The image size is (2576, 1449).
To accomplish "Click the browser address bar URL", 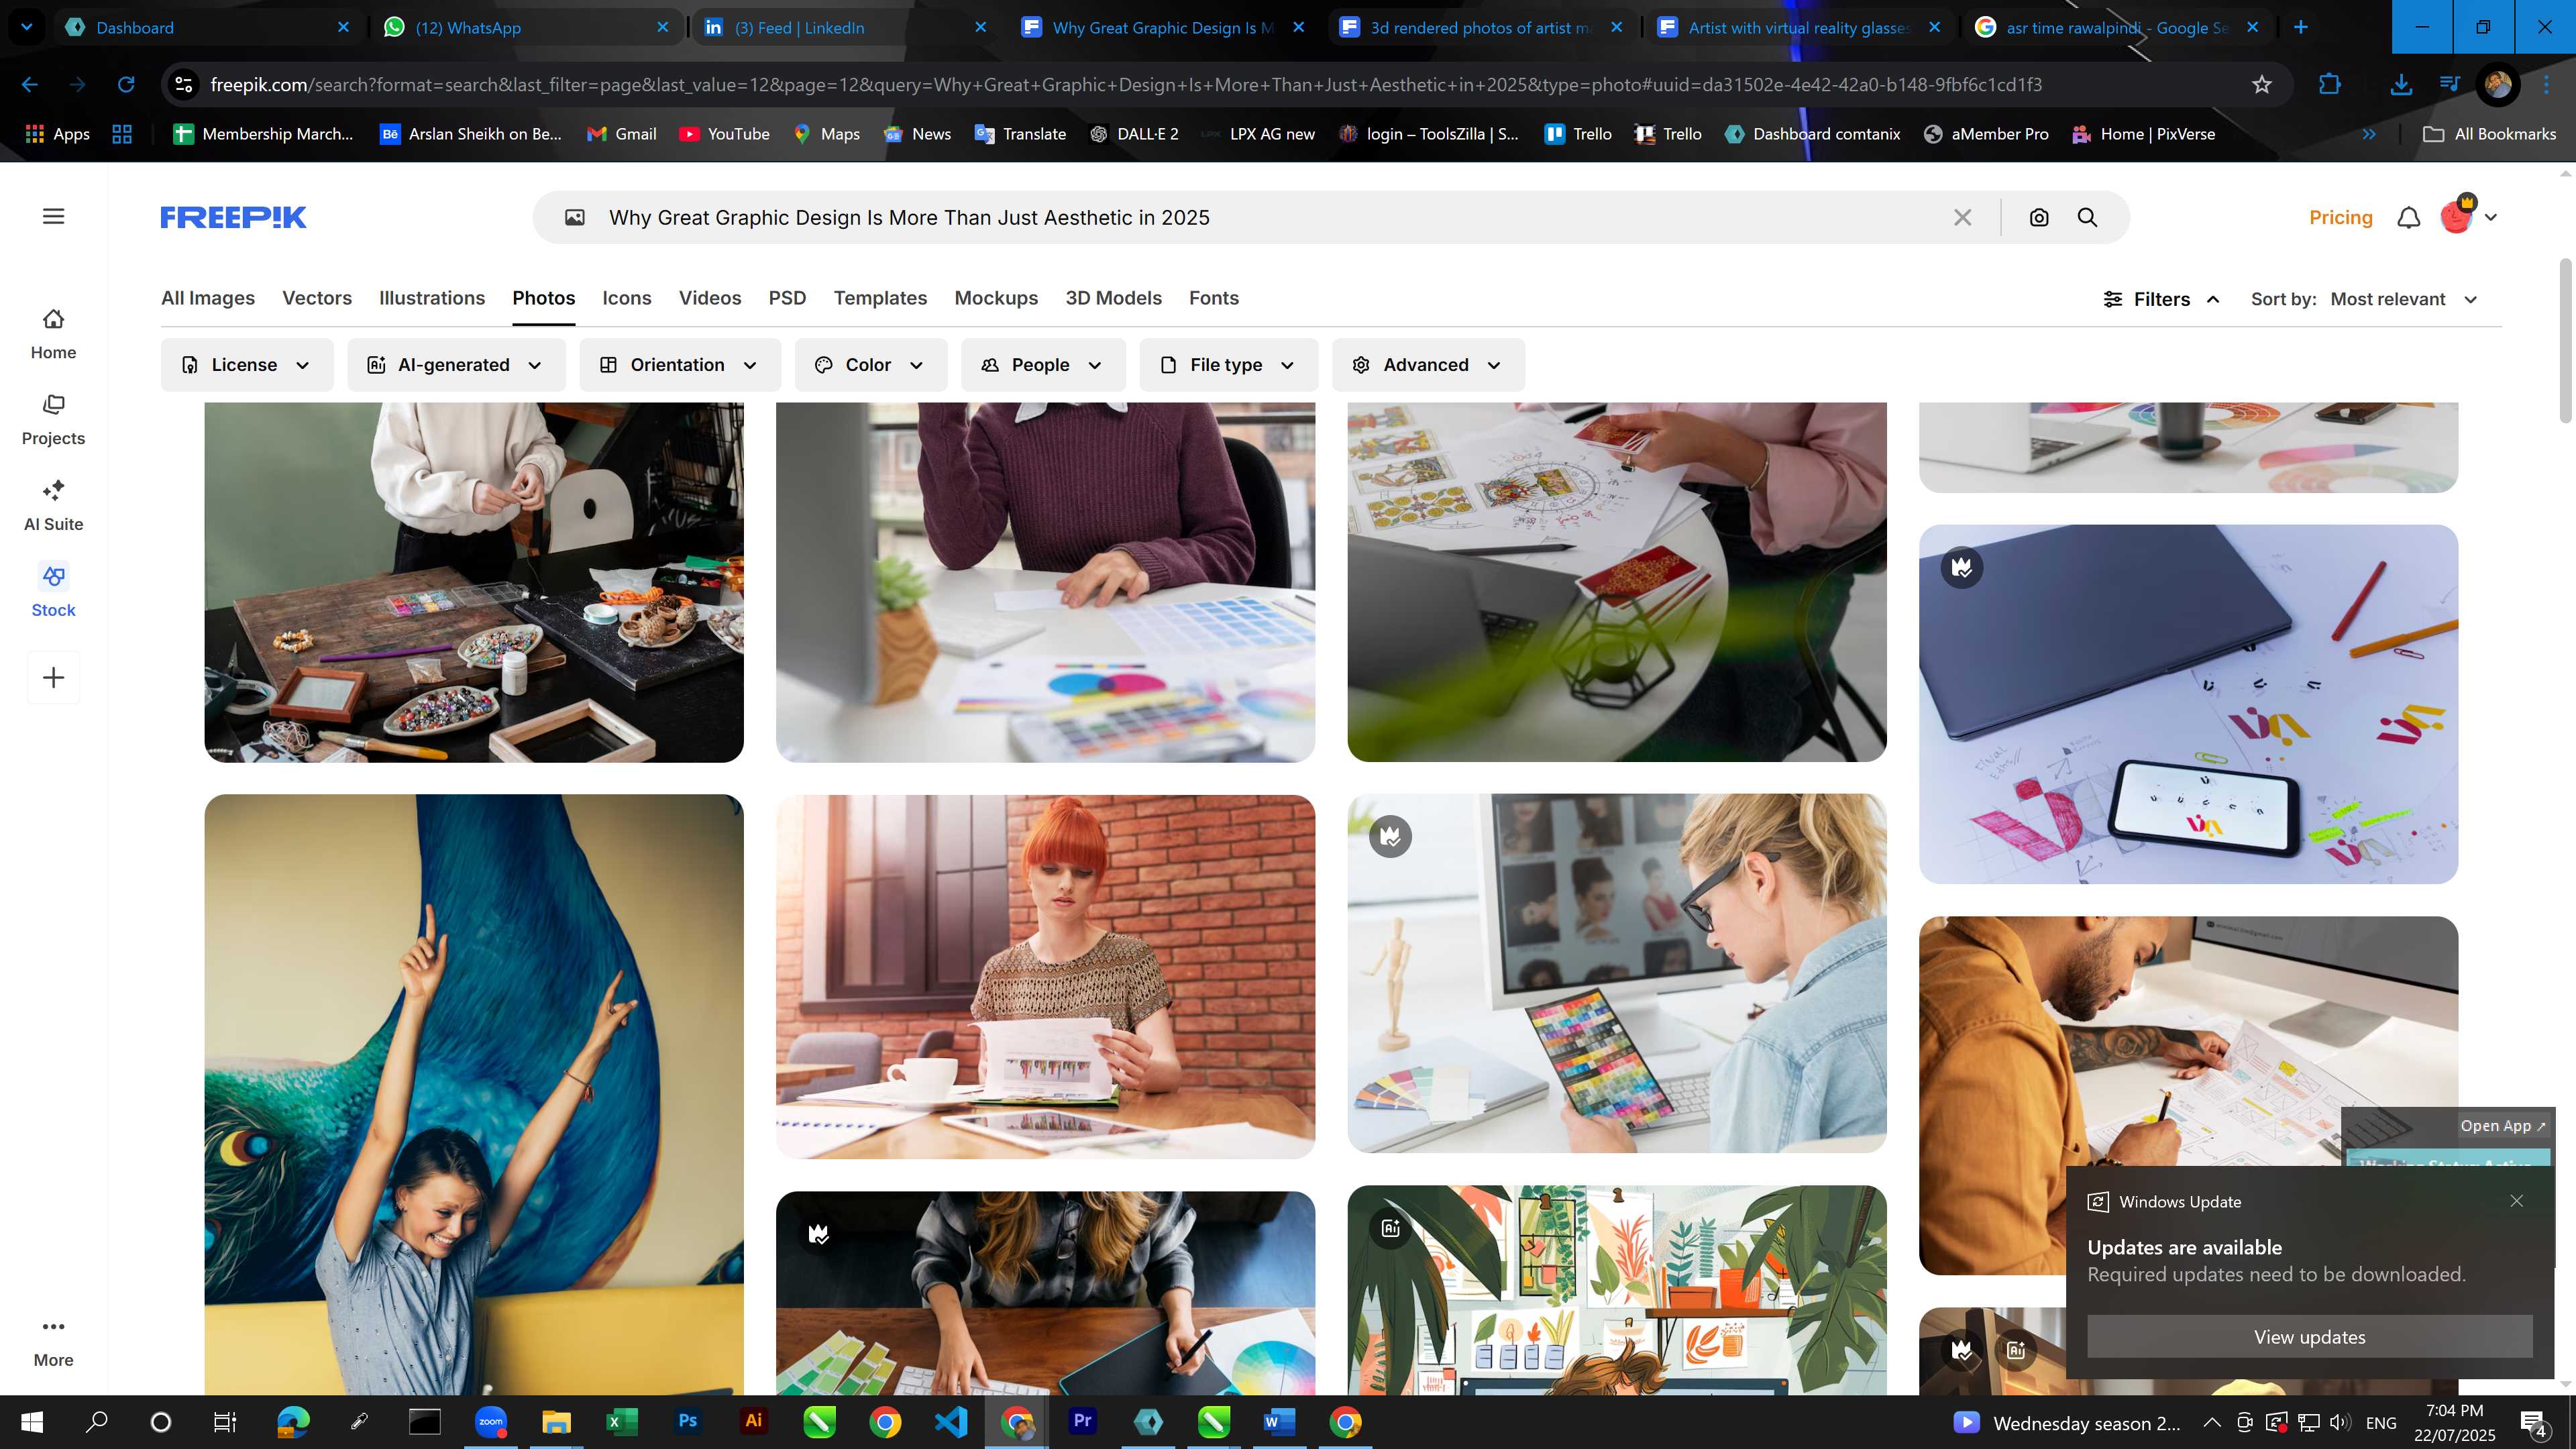I will pos(1125,85).
